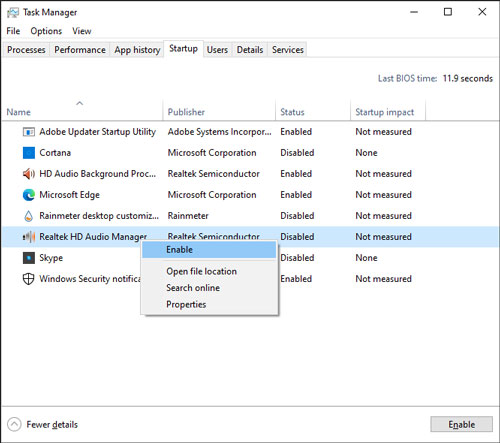Select the Cortana row name

pos(55,153)
